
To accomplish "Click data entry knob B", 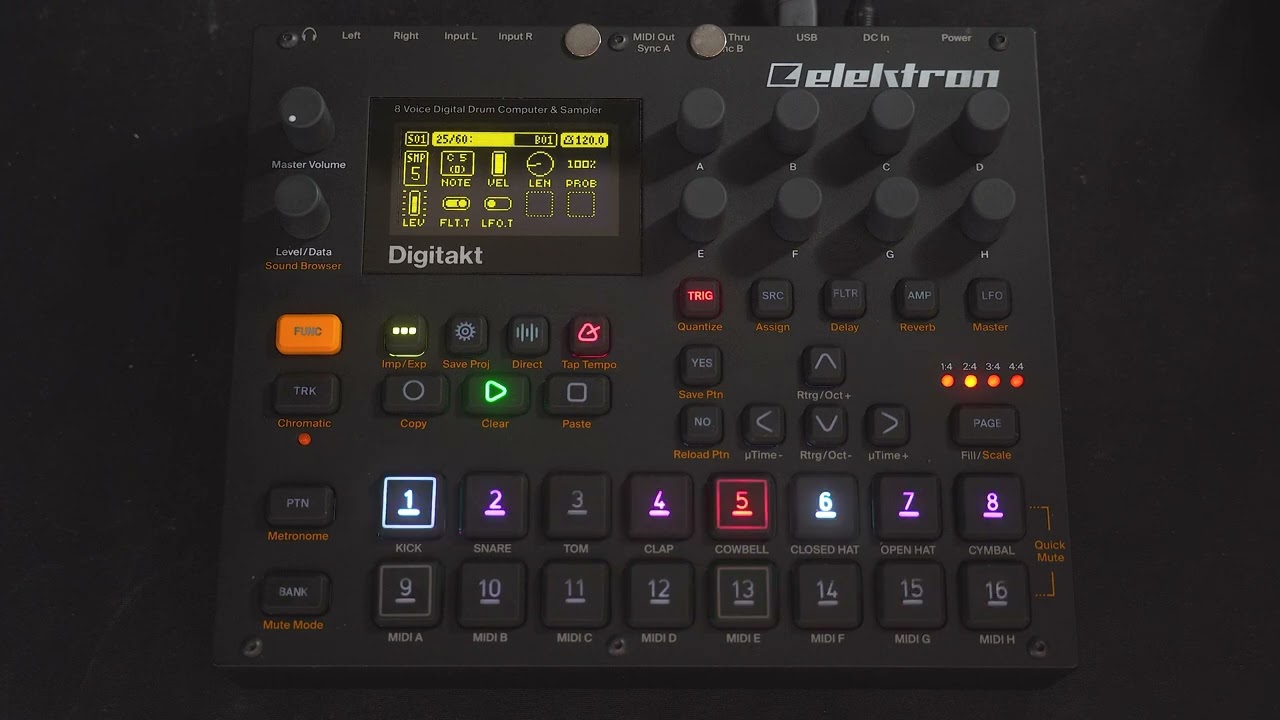I will tap(796, 120).
